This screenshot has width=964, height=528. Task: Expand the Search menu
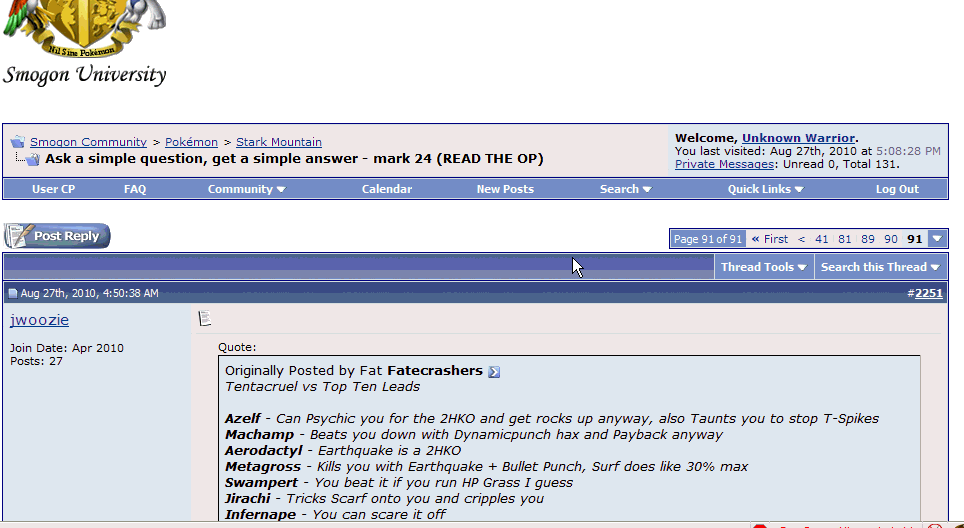625,189
